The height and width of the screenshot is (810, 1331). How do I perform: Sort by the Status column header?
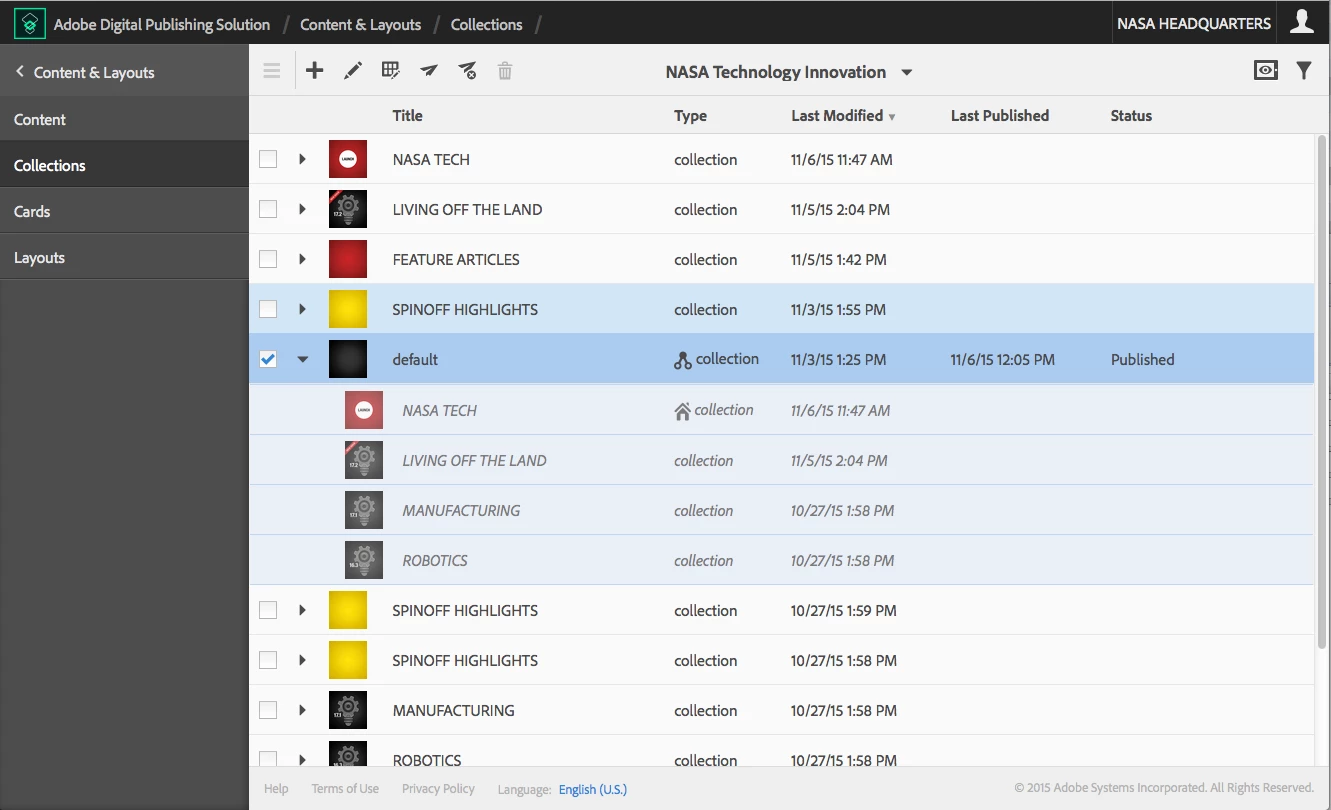point(1131,116)
